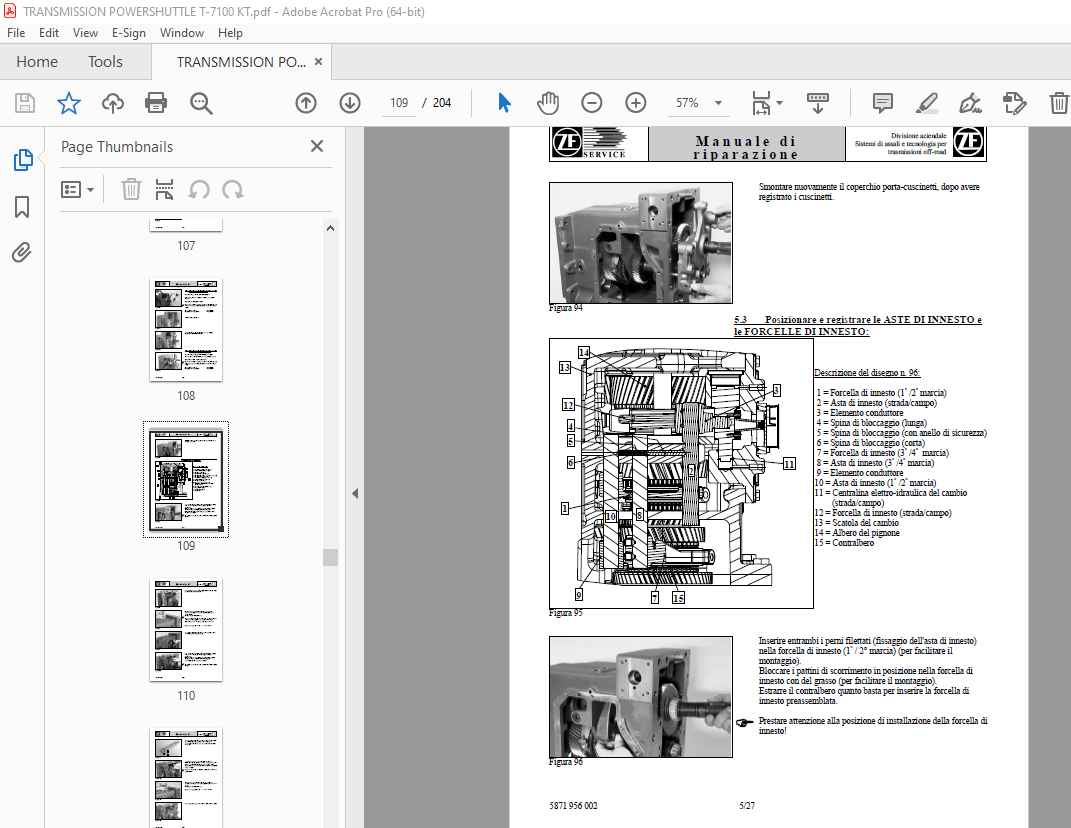Add a sticky note comment
The image size is (1071, 828).
882,103
